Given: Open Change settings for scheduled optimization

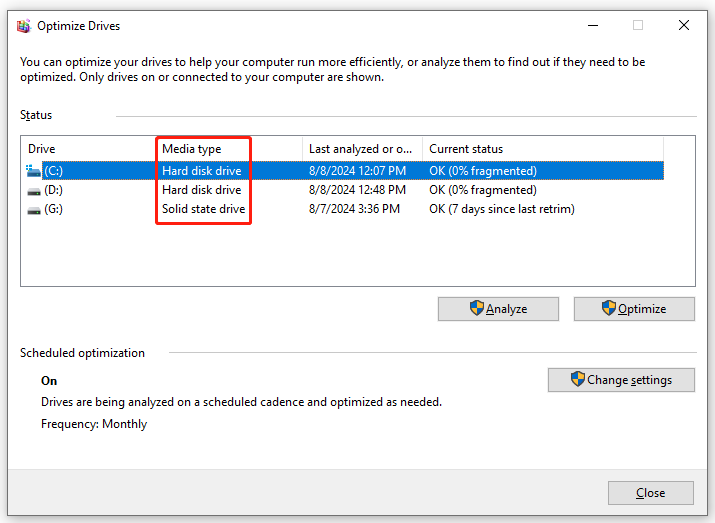Looking at the screenshot, I should point(621,380).
